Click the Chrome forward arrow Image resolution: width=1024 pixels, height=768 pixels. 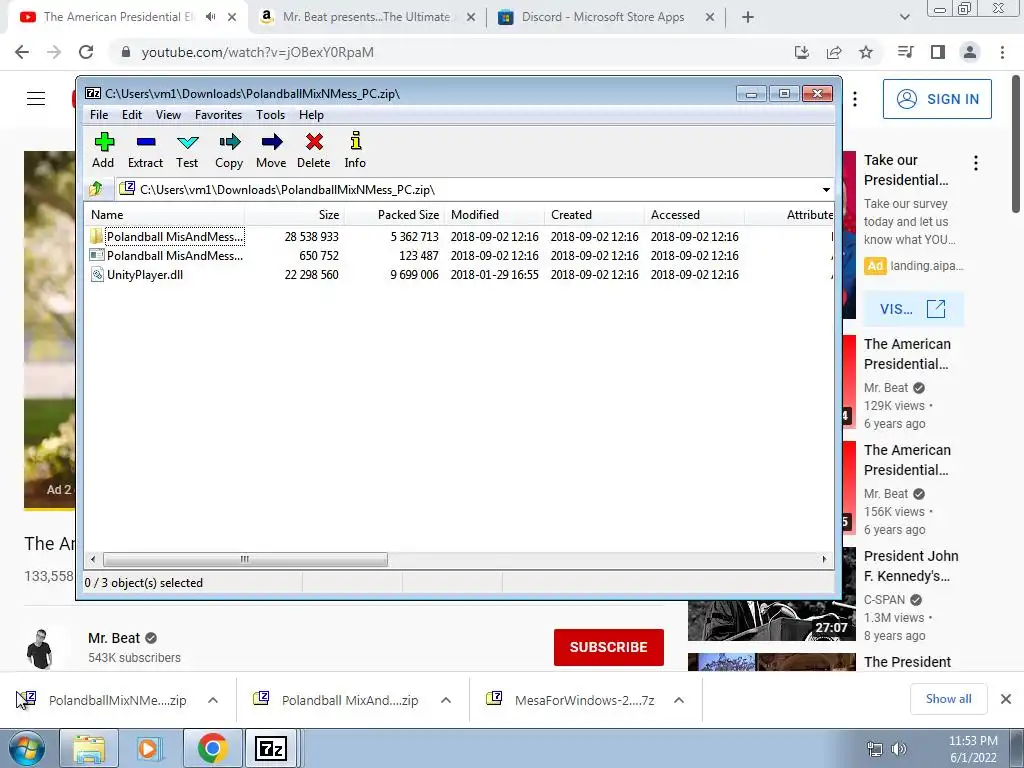[x=54, y=52]
